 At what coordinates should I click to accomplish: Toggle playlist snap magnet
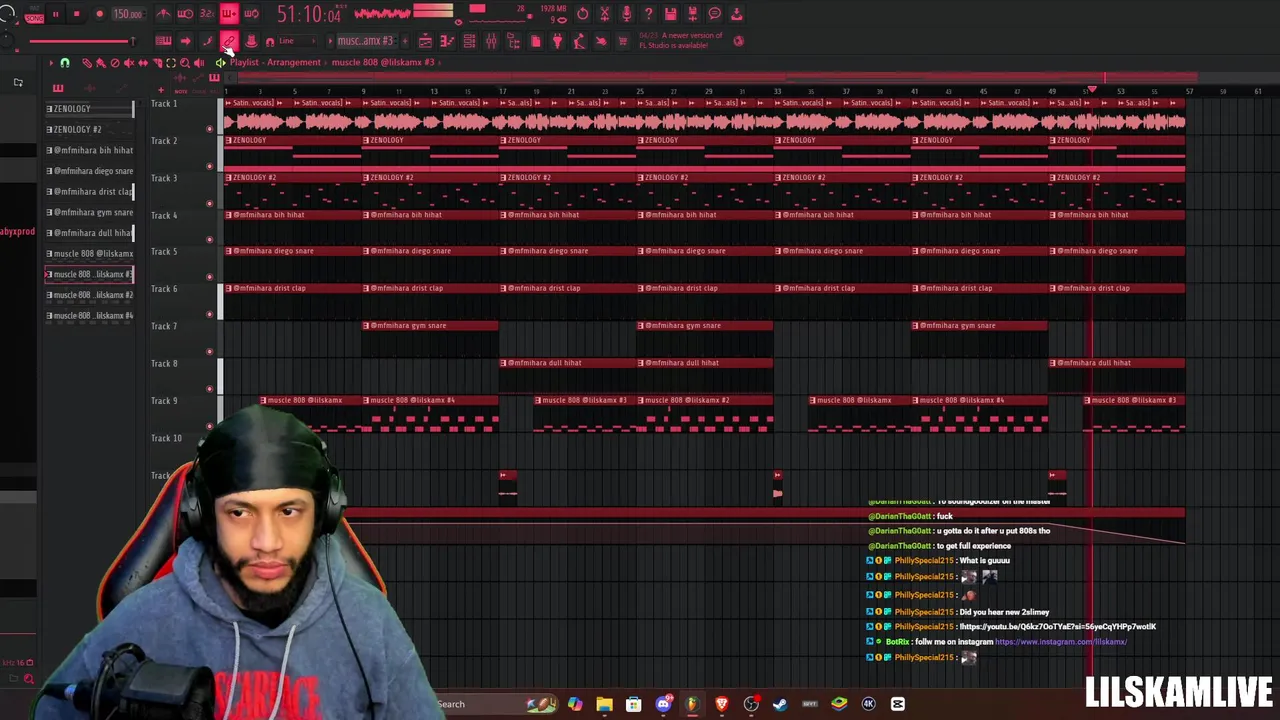(65, 63)
